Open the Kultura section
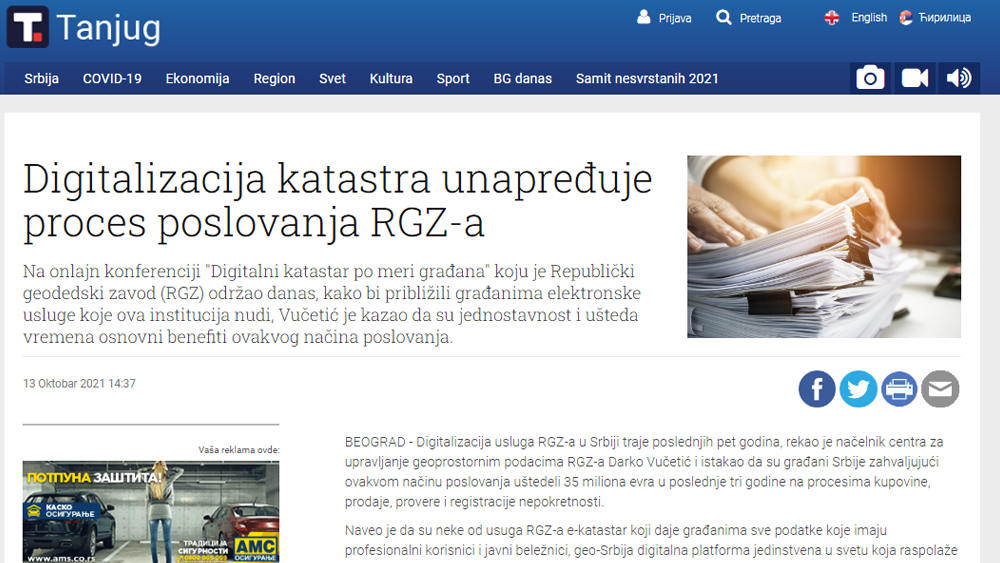The image size is (1000, 563). (391, 78)
